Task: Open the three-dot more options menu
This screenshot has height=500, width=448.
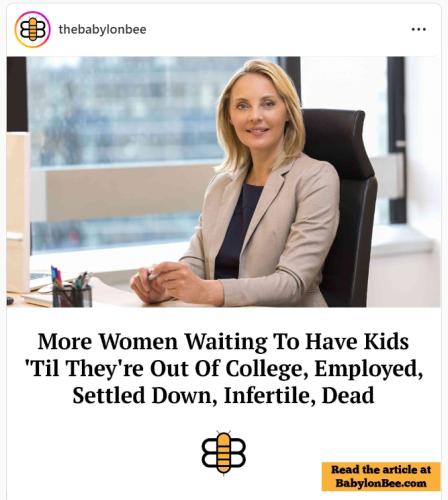Action: tap(419, 29)
